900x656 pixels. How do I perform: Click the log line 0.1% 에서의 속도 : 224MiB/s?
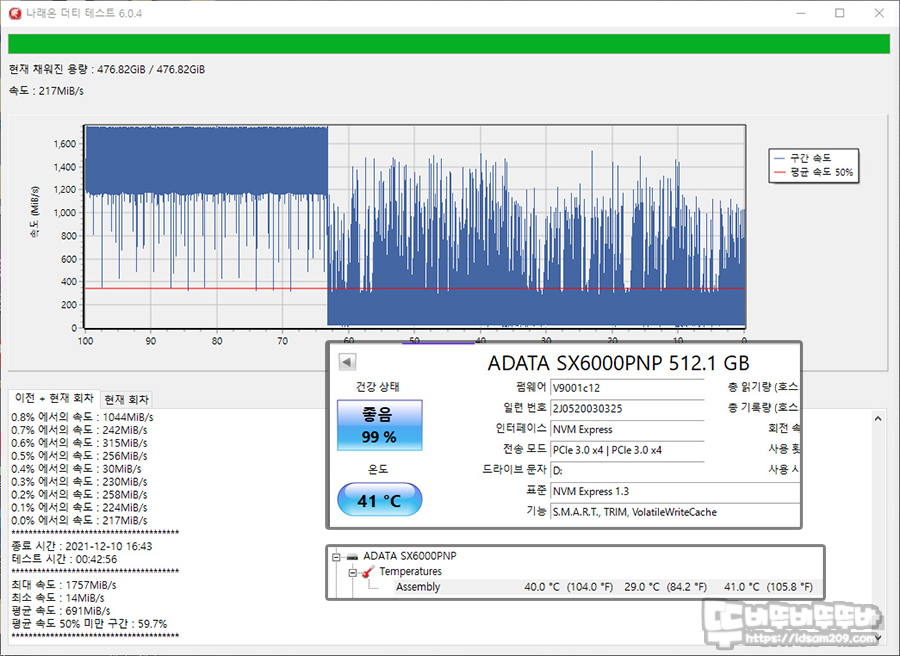point(79,507)
